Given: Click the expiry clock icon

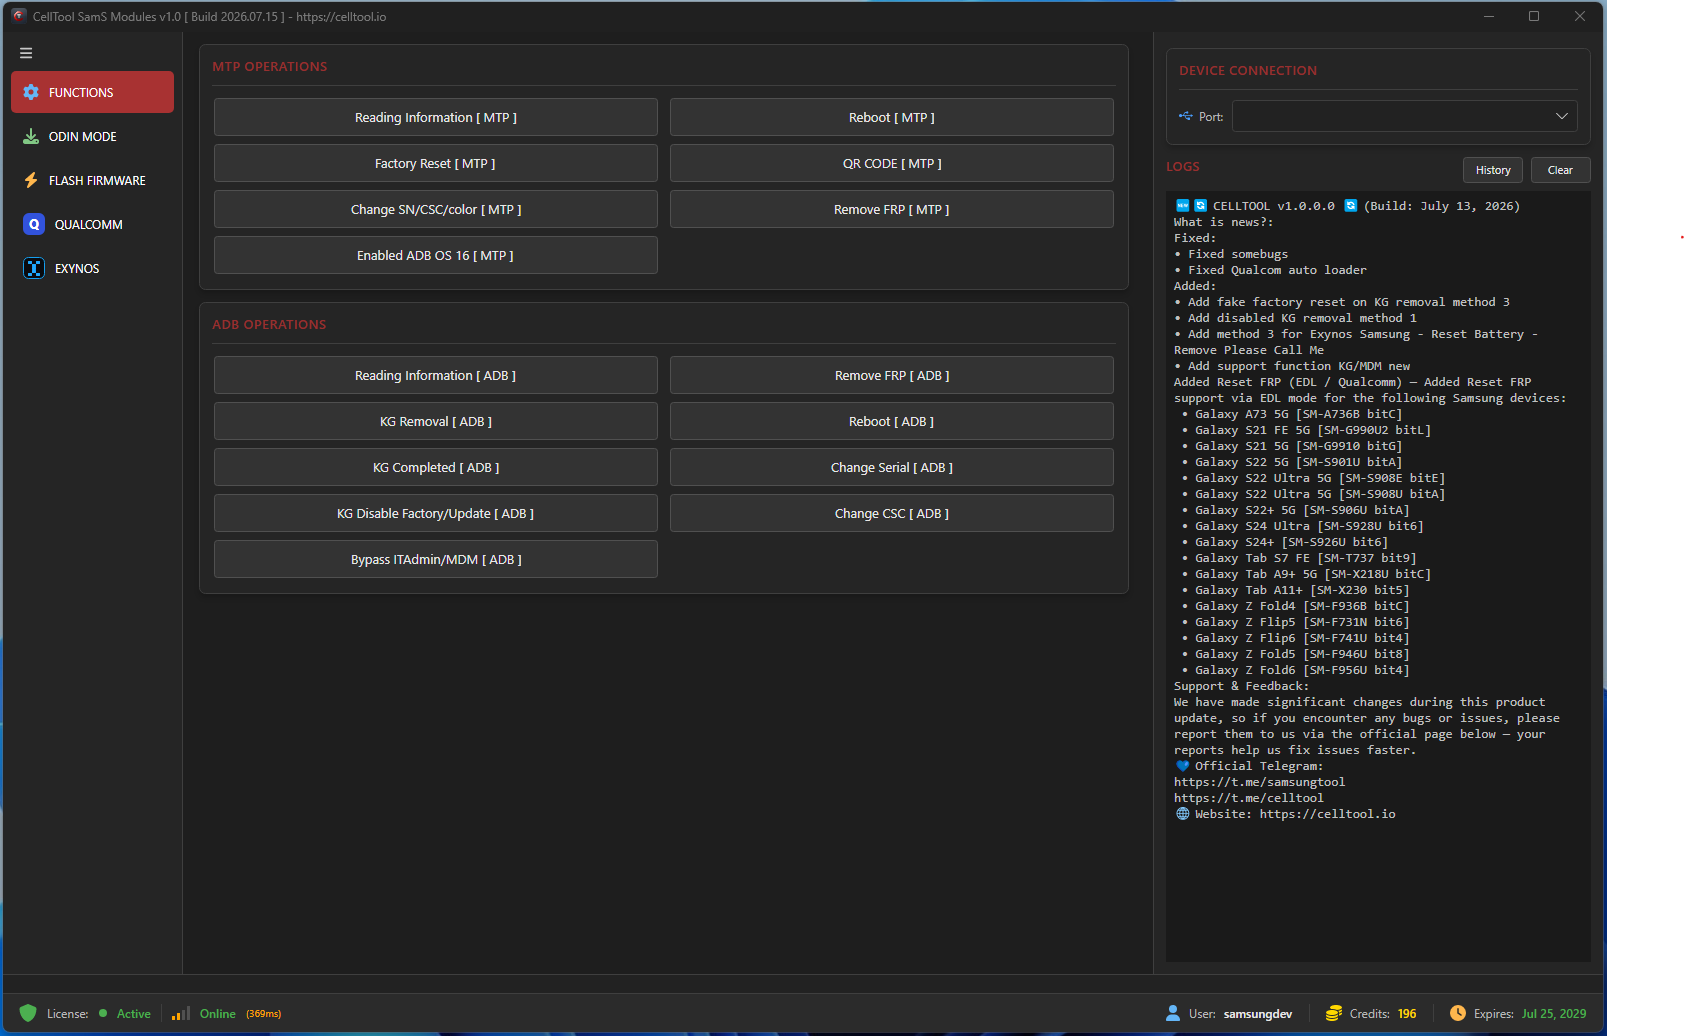Looking at the screenshot, I should (1458, 1013).
